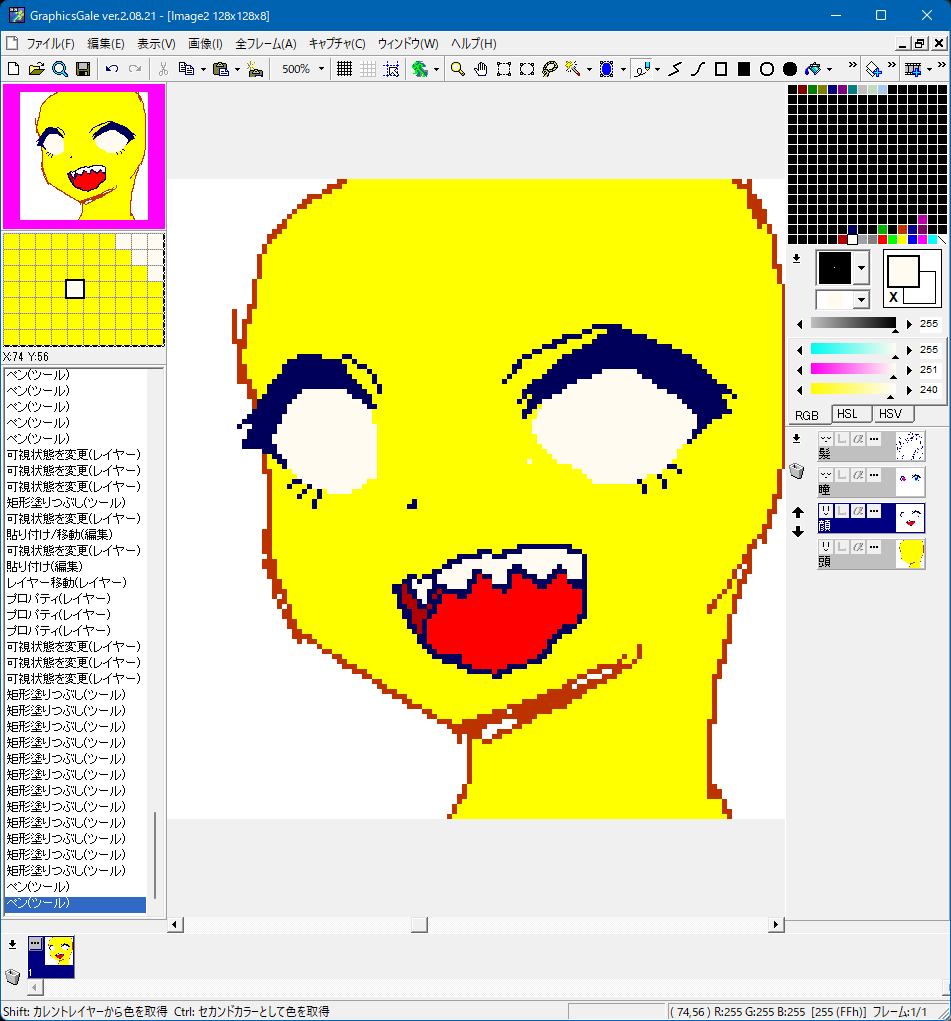Select the filled rectangle tool
This screenshot has width=951, height=1021.
click(744, 69)
